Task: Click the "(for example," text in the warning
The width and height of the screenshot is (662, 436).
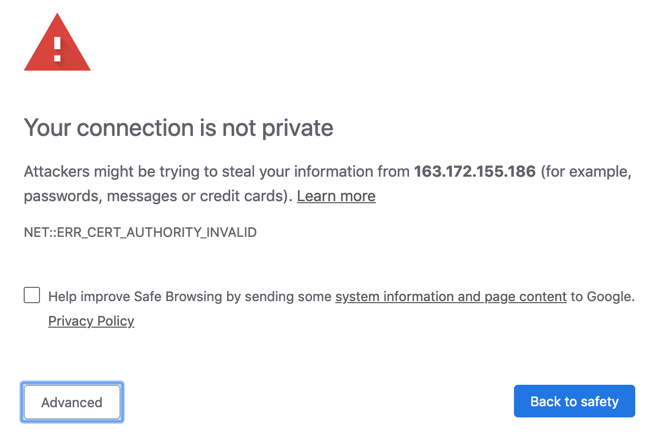Action: point(586,172)
